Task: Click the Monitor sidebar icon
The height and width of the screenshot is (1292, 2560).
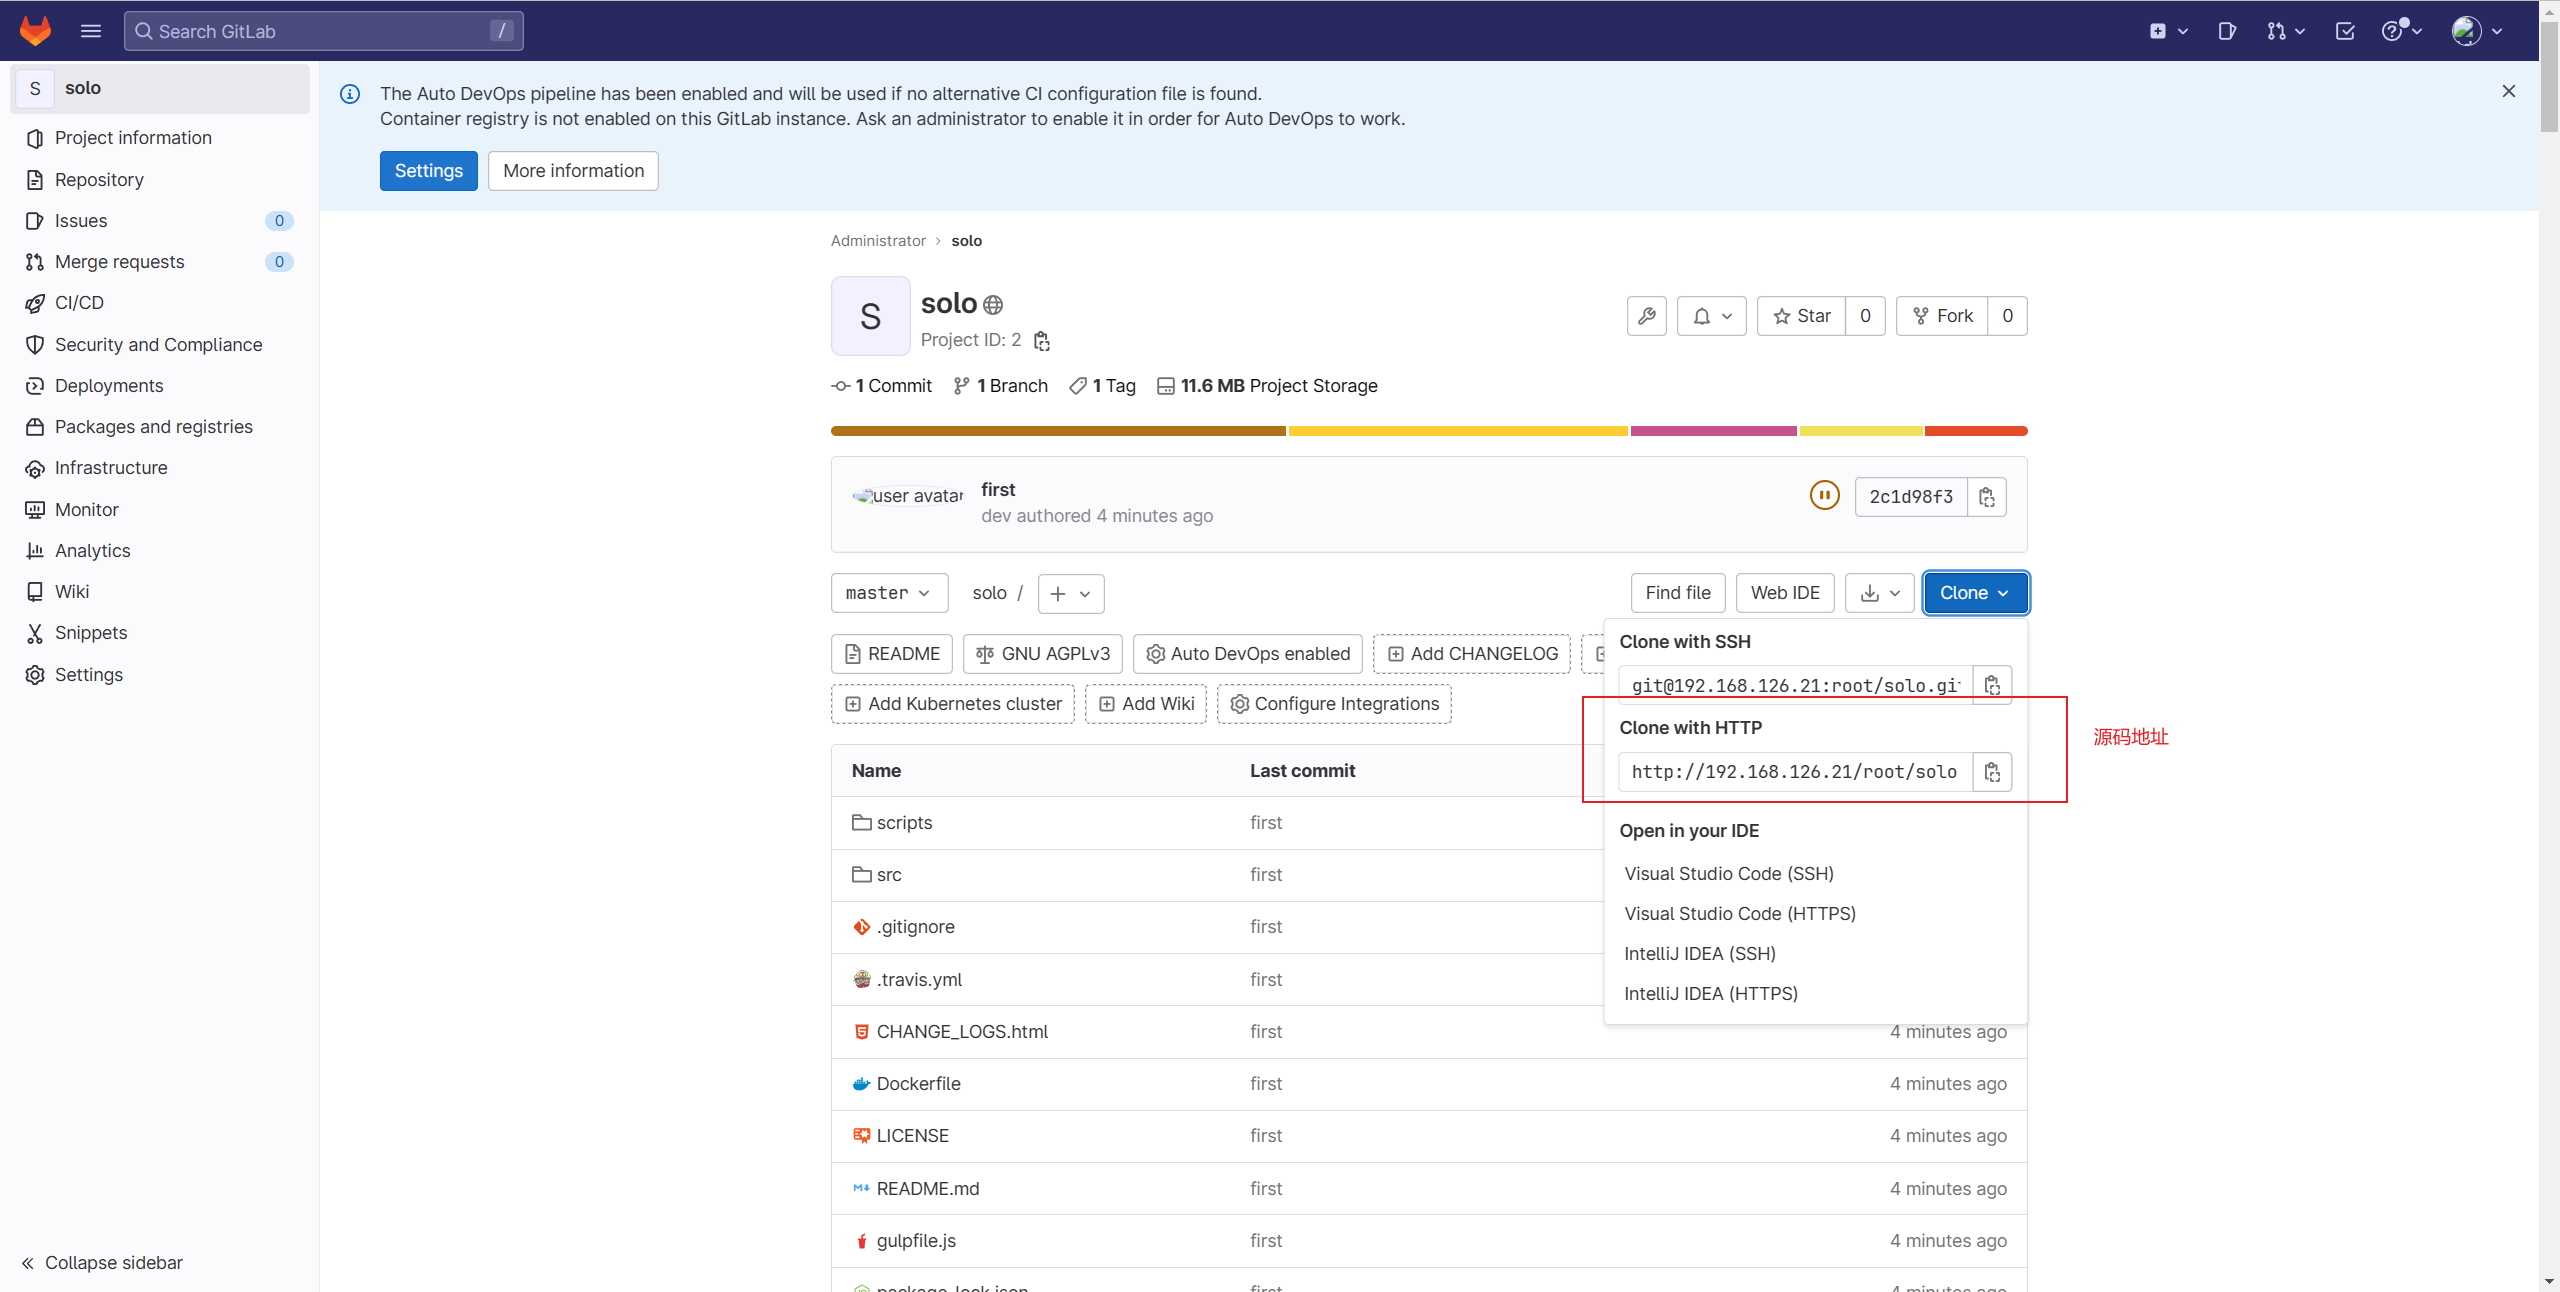Action: click(35, 510)
